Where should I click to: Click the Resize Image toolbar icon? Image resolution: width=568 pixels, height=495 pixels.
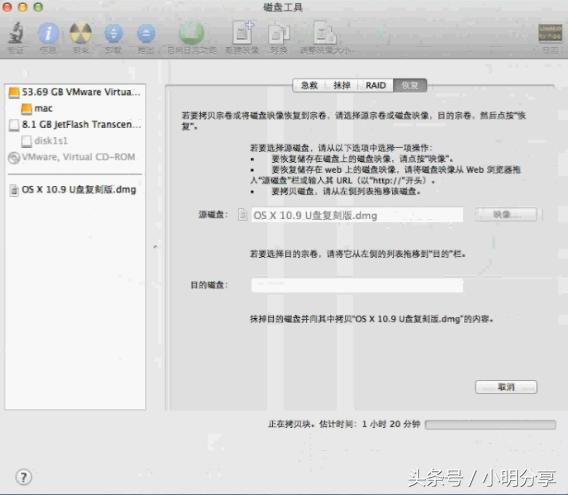point(325,33)
